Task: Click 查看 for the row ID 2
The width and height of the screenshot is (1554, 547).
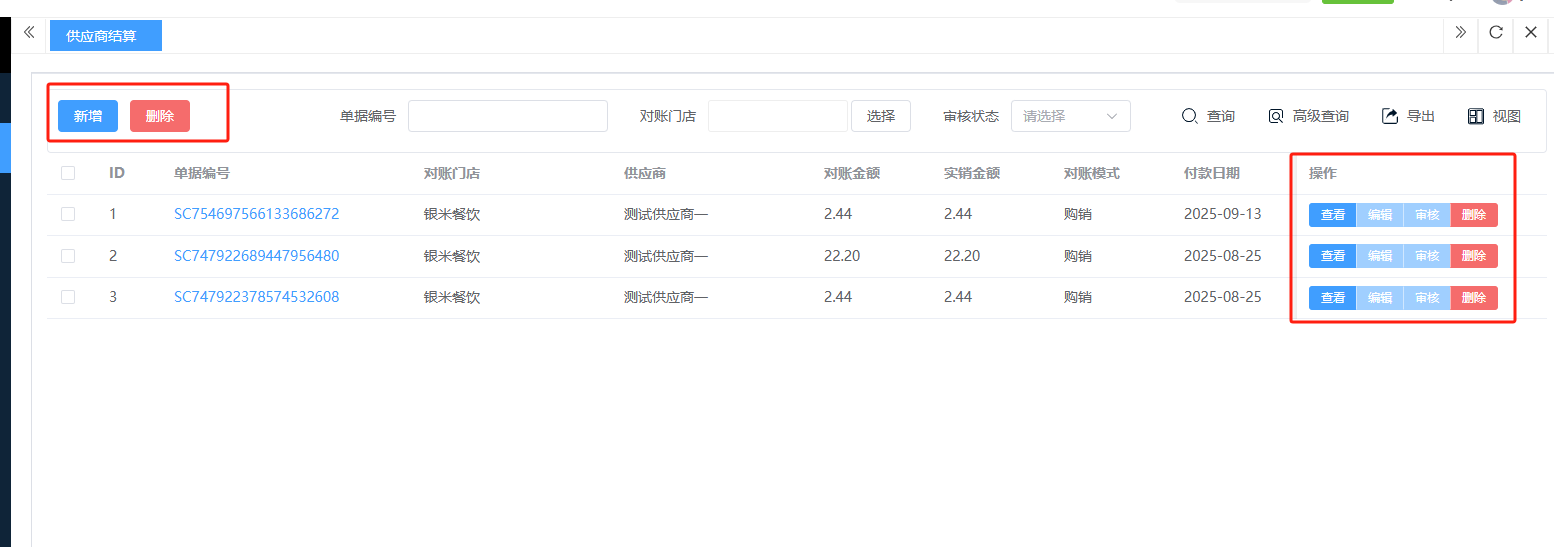Action: point(1332,256)
